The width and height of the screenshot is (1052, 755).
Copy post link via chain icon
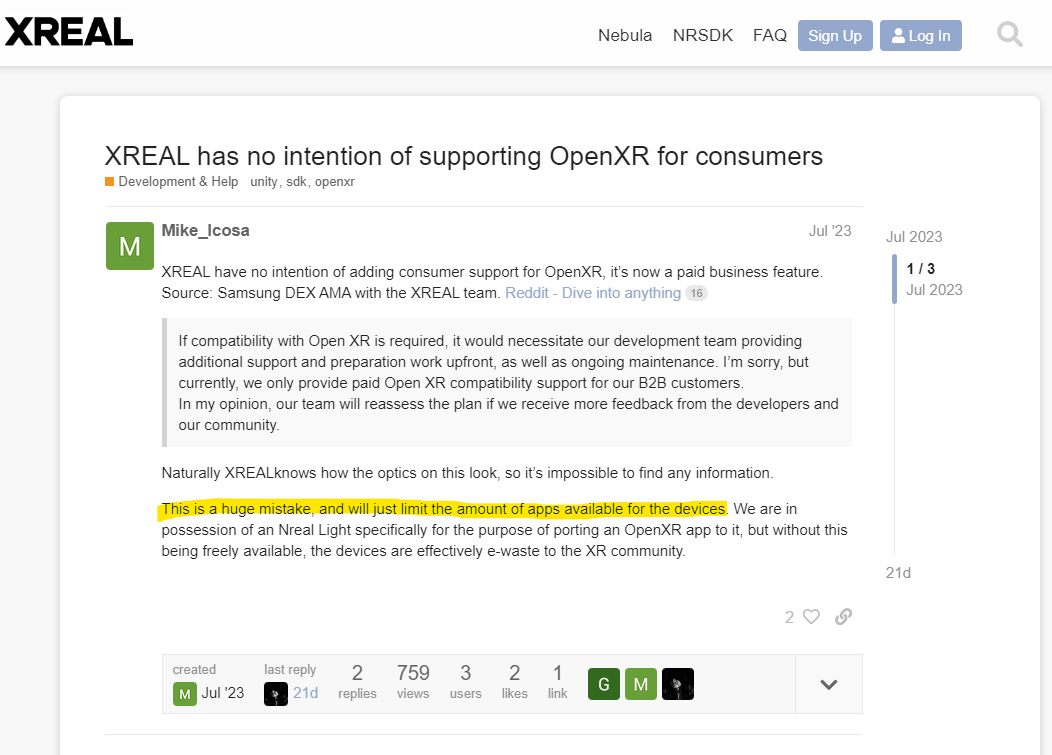click(x=843, y=617)
